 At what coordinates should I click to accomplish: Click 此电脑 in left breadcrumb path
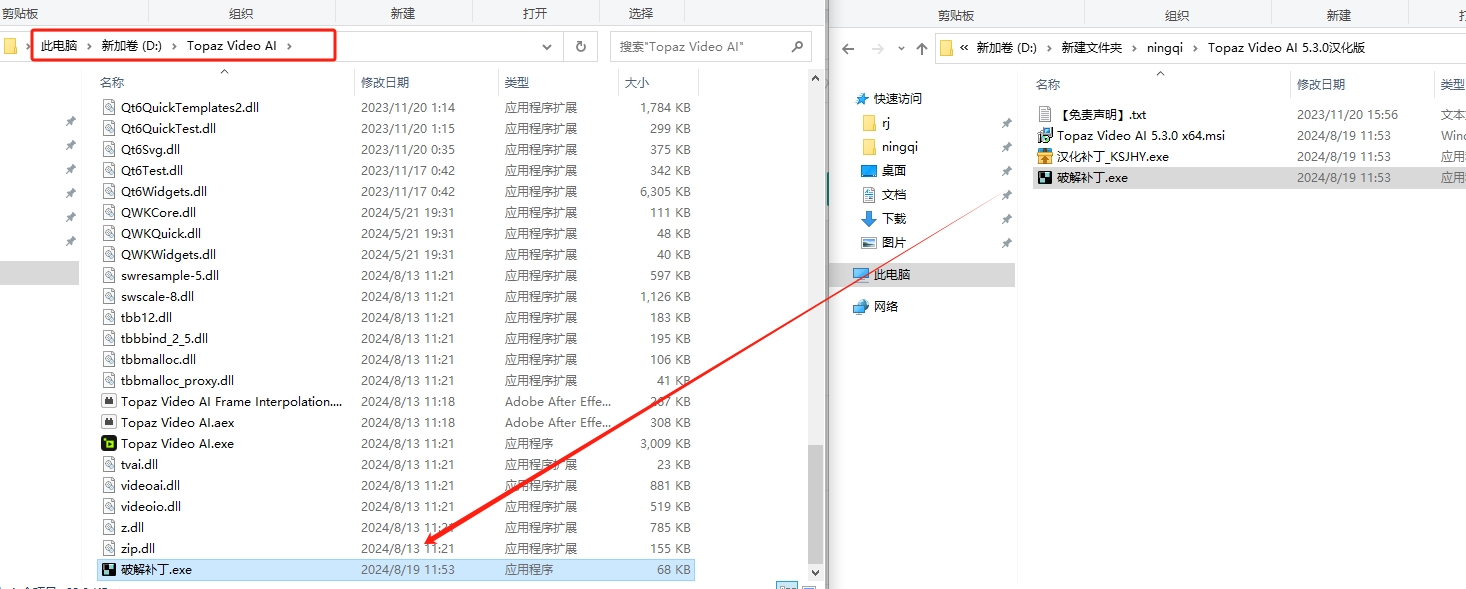point(59,46)
